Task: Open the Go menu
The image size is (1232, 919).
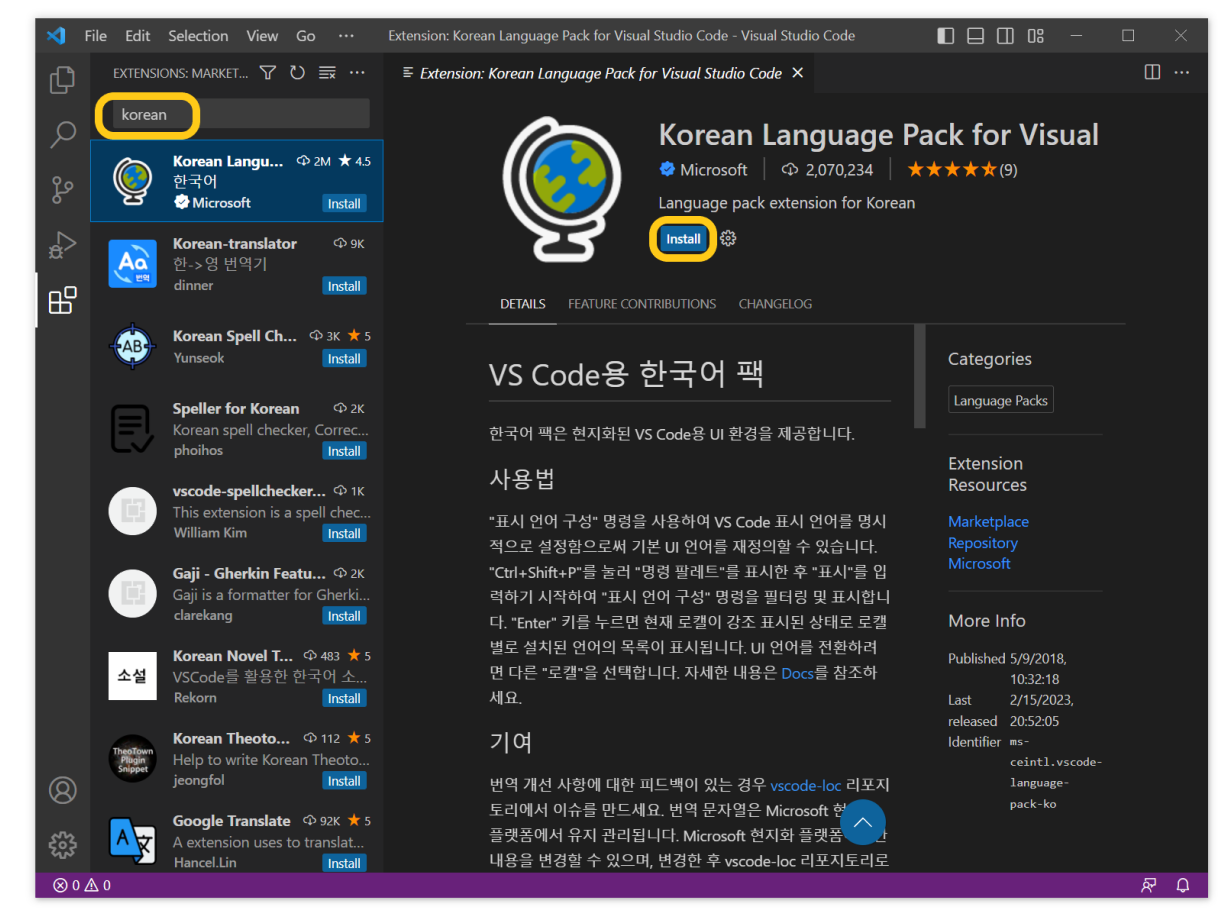Action: click(306, 36)
